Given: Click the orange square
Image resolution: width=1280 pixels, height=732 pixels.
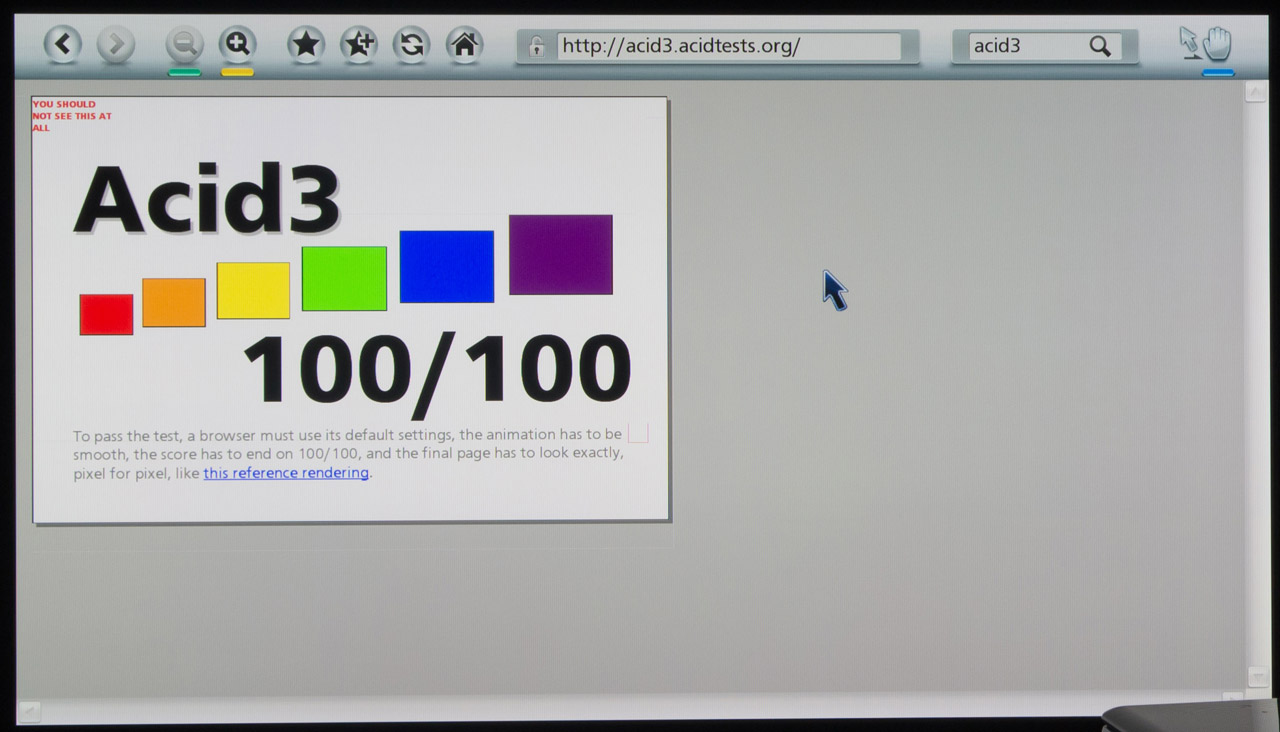Looking at the screenshot, I should (174, 302).
